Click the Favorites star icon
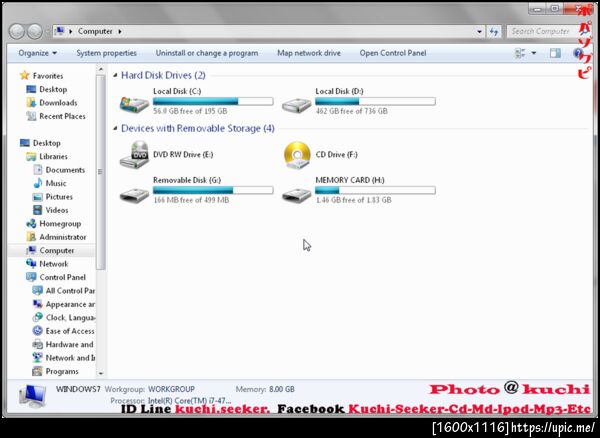This screenshot has height=438, width=600. [x=24, y=75]
